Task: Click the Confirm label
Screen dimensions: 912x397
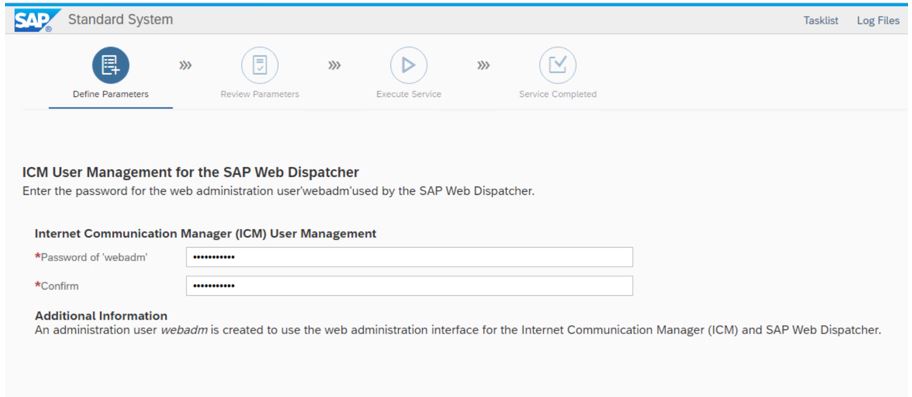Action: click(x=57, y=286)
